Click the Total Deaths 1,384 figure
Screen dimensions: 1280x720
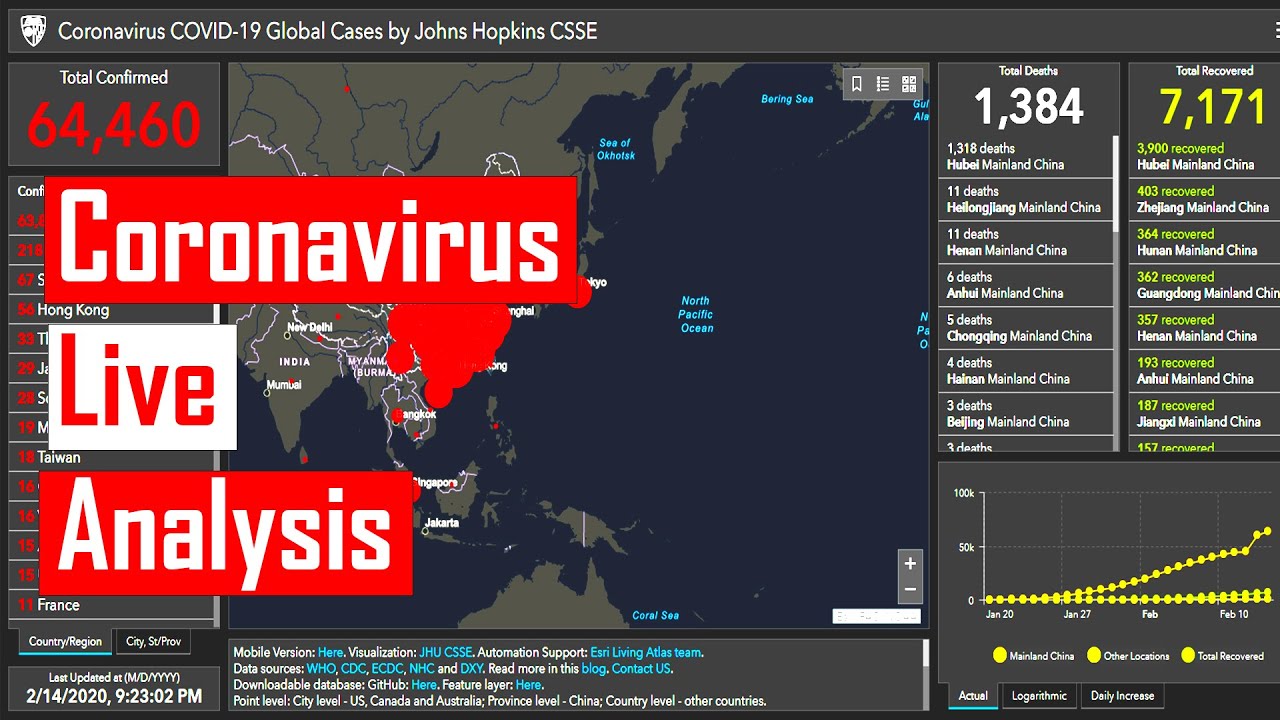tap(1028, 106)
